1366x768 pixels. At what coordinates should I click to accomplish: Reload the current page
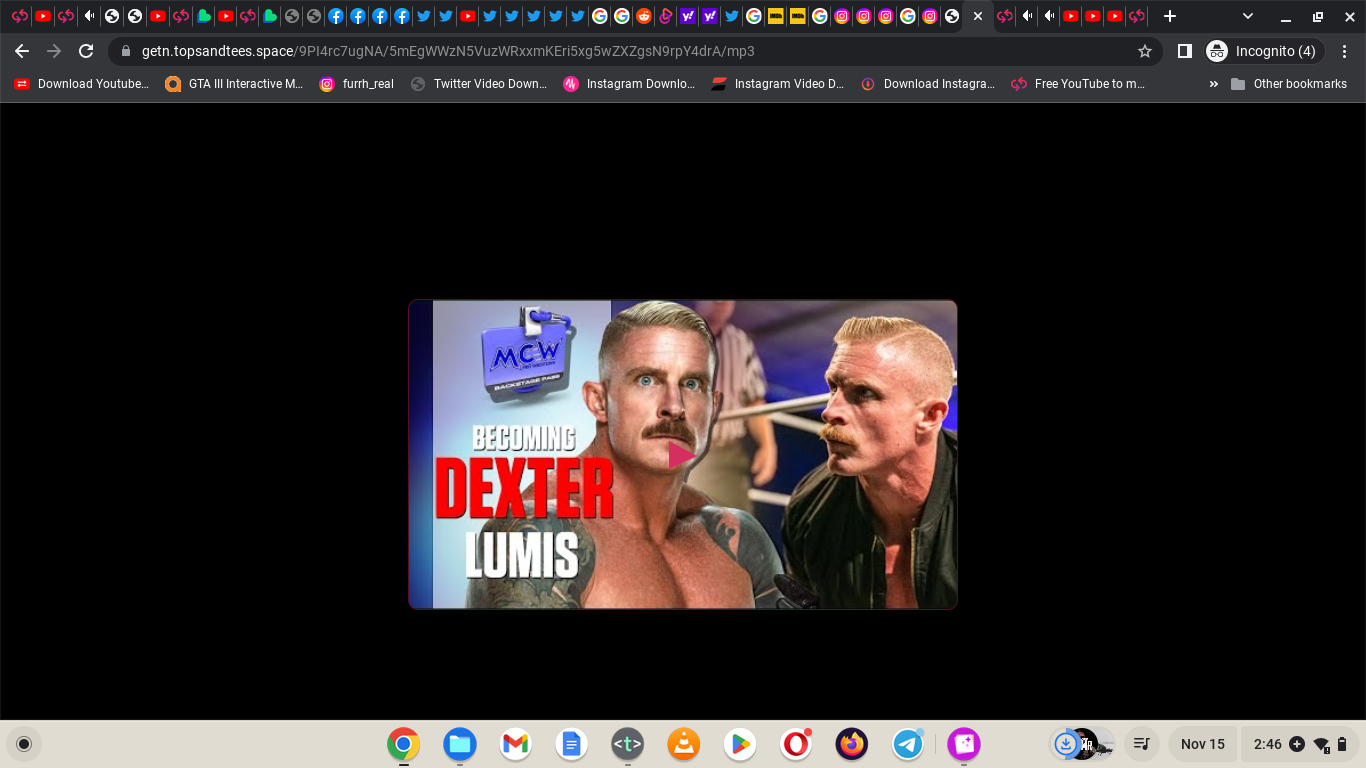tap(86, 51)
